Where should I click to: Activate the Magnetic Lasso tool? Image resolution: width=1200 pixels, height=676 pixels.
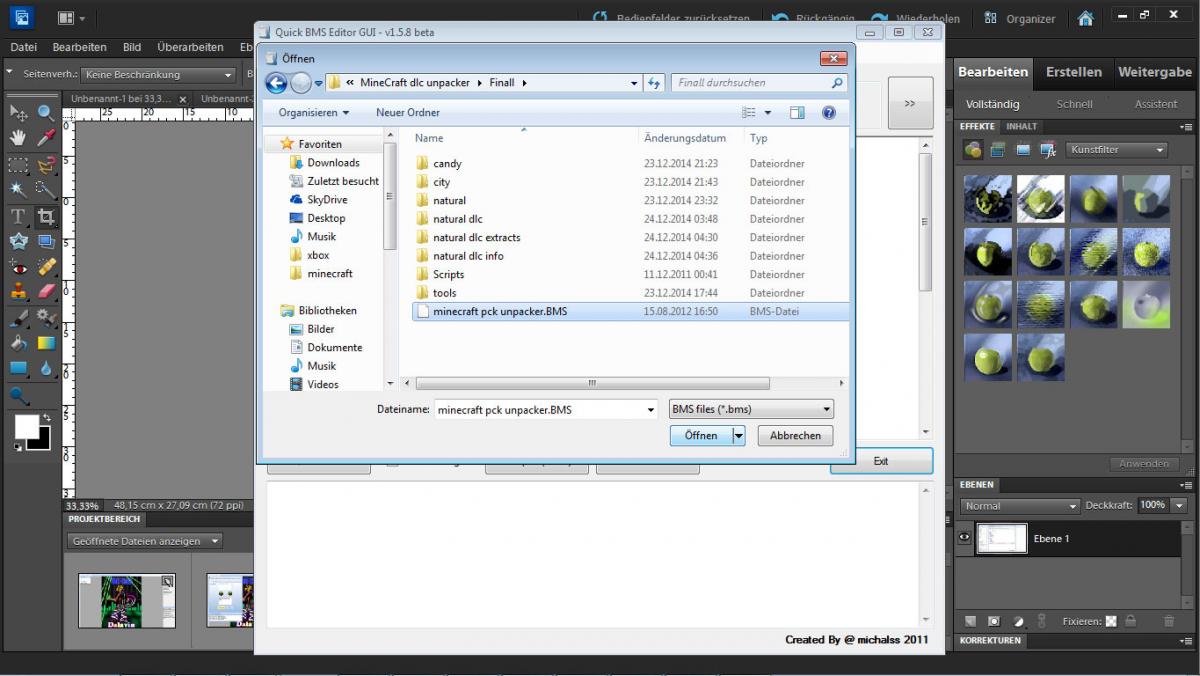point(46,164)
